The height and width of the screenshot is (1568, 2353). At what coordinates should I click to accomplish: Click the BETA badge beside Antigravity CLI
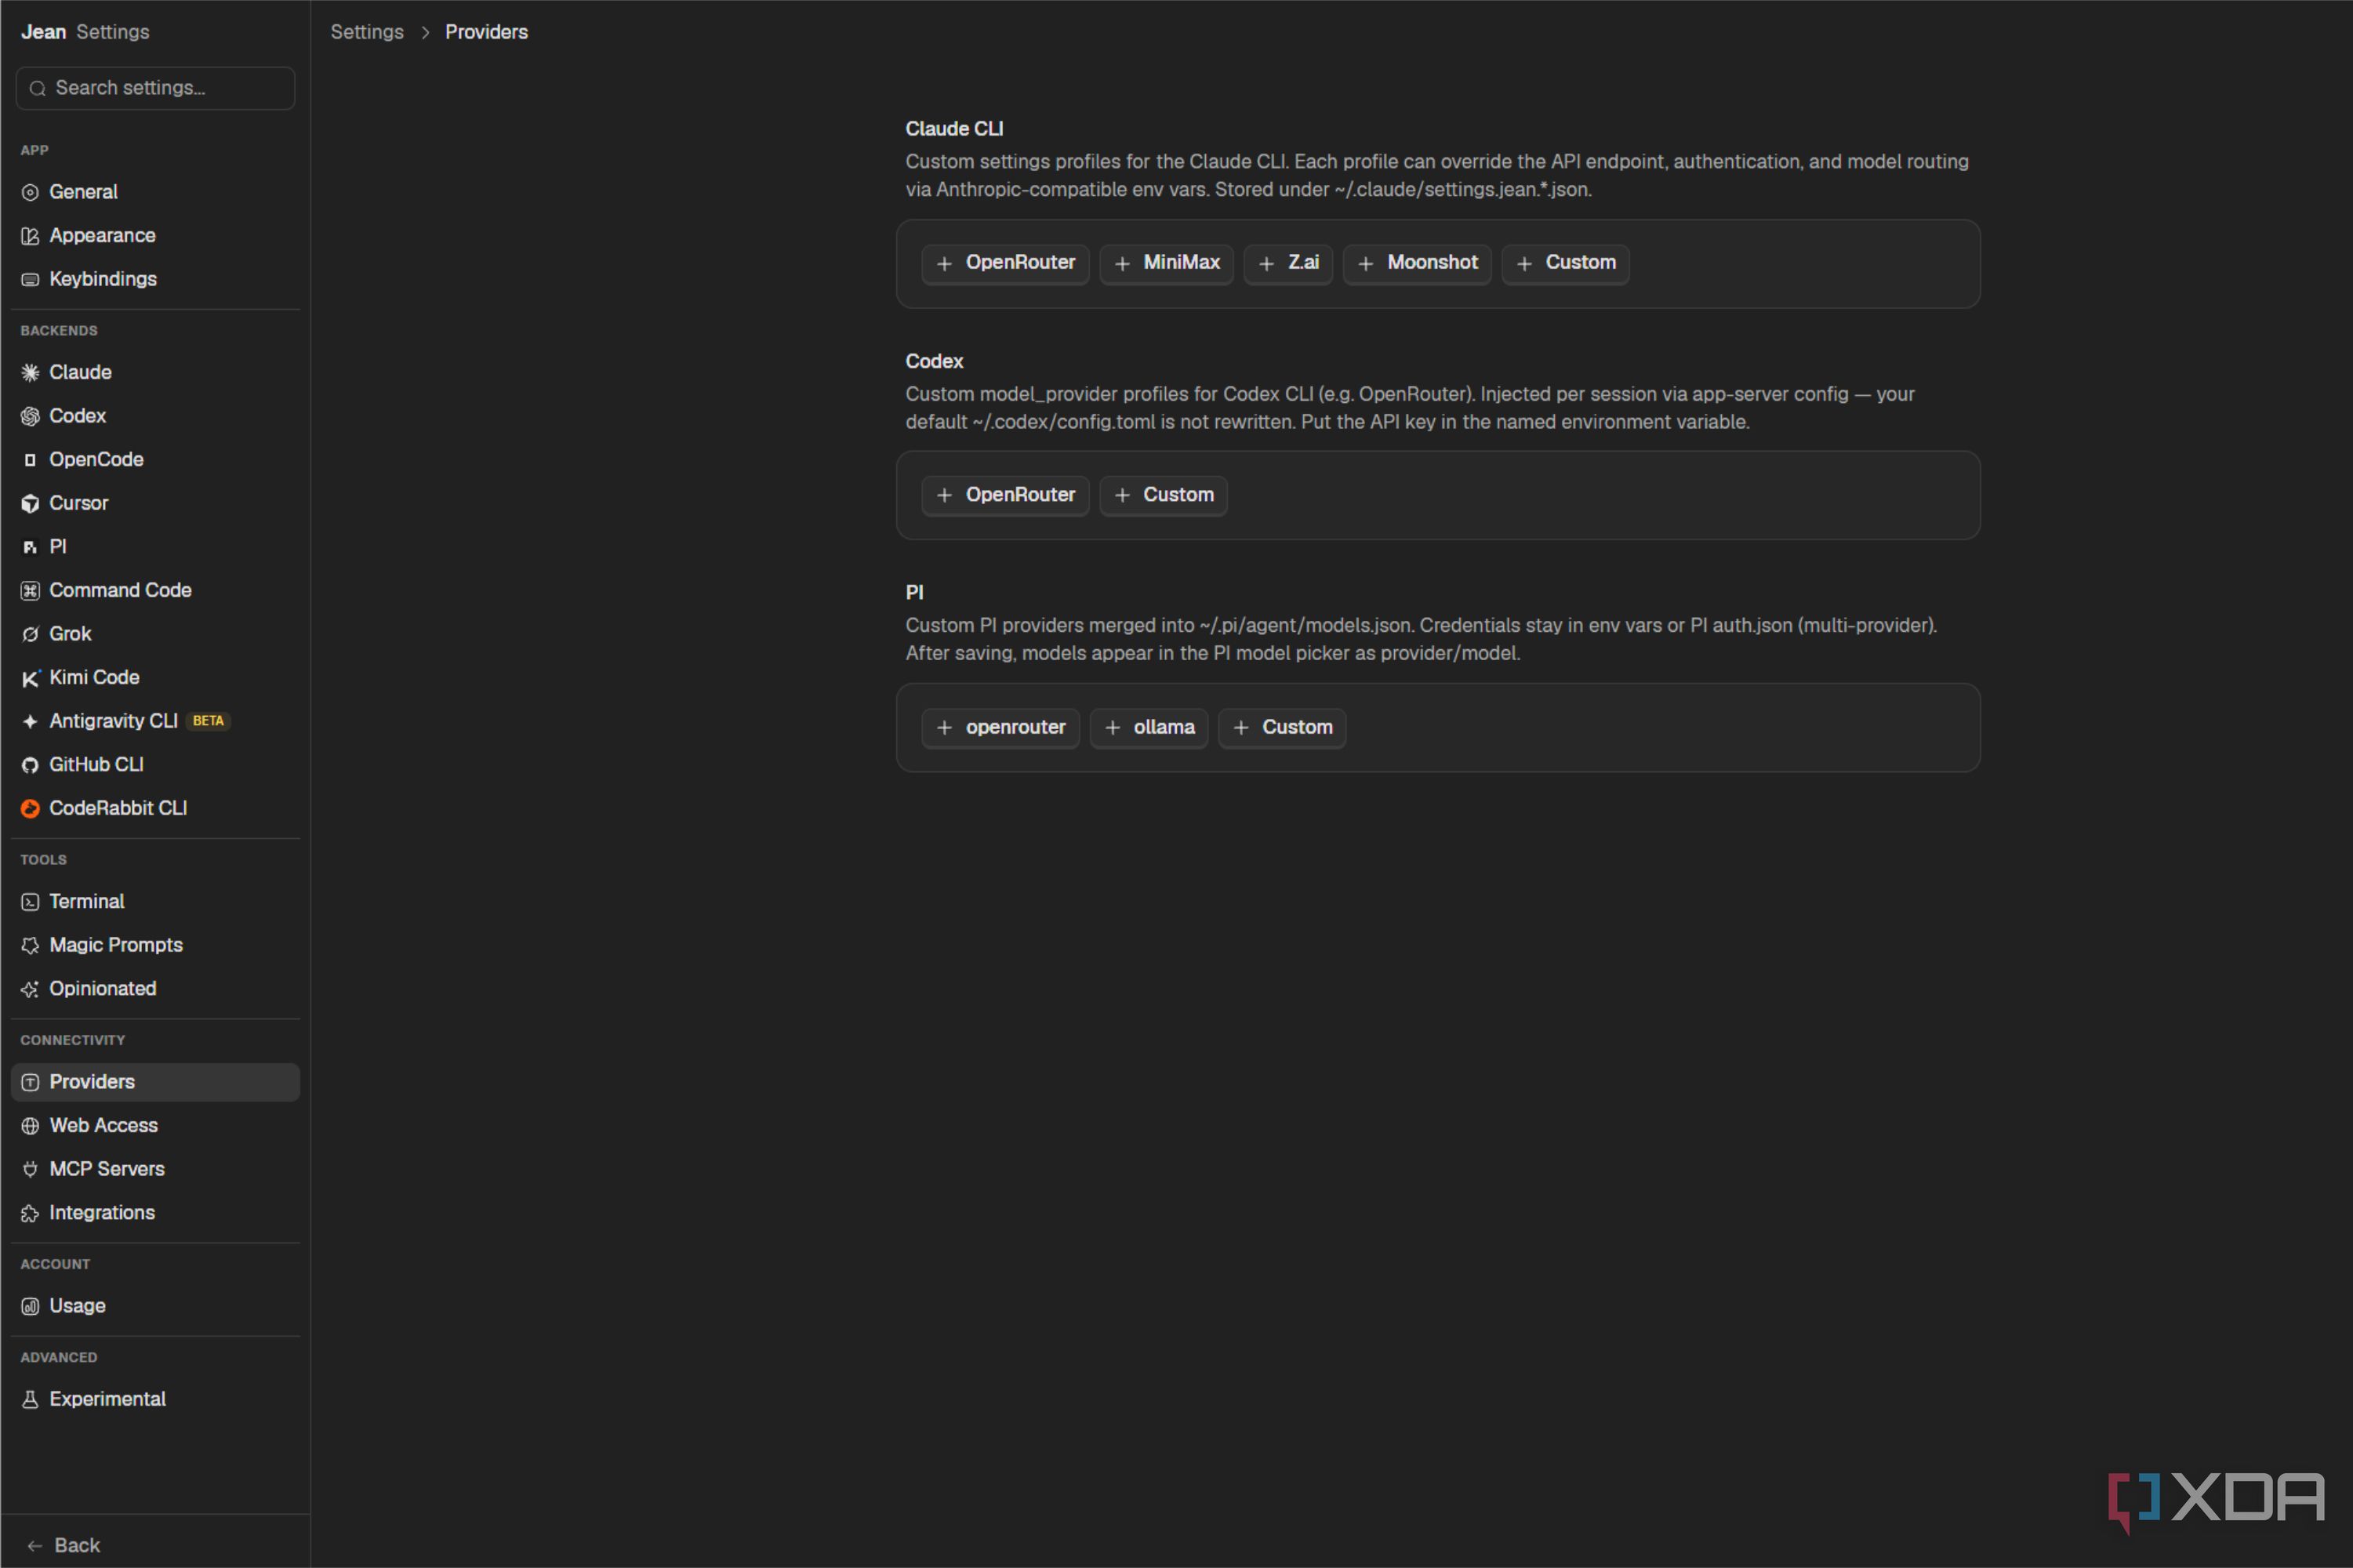click(208, 721)
